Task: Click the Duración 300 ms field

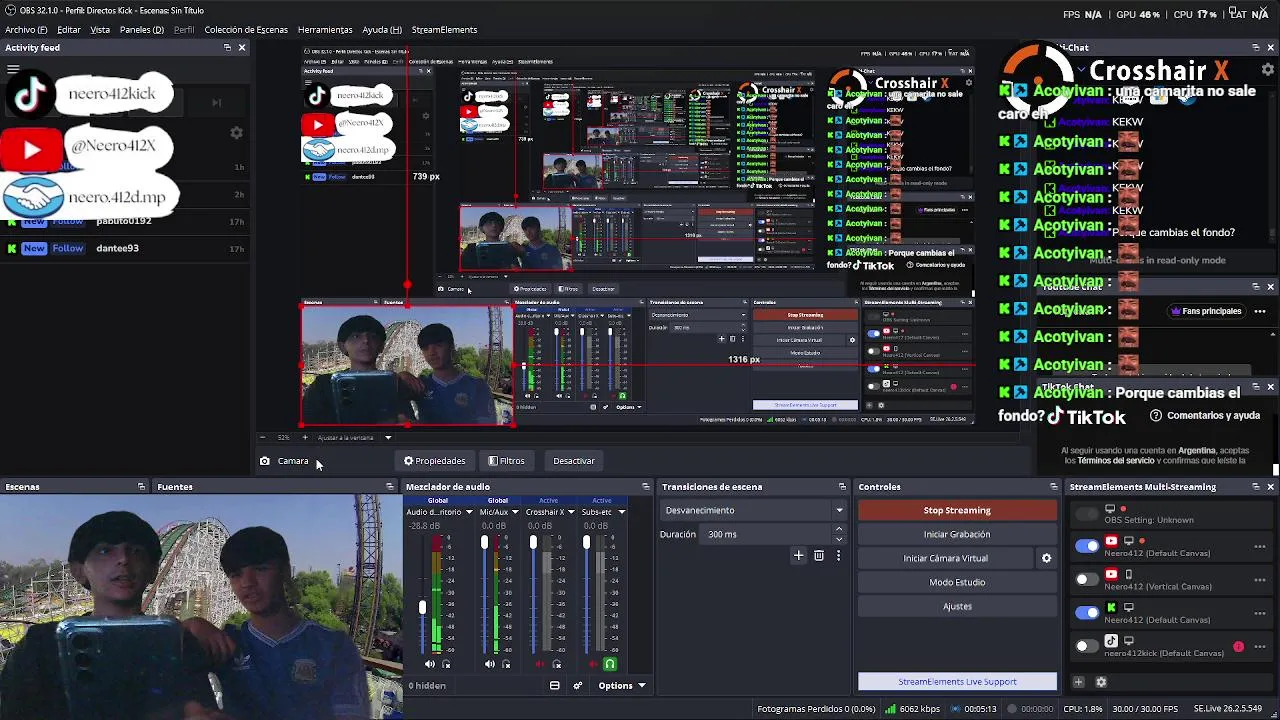Action: pyautogui.click(x=765, y=534)
